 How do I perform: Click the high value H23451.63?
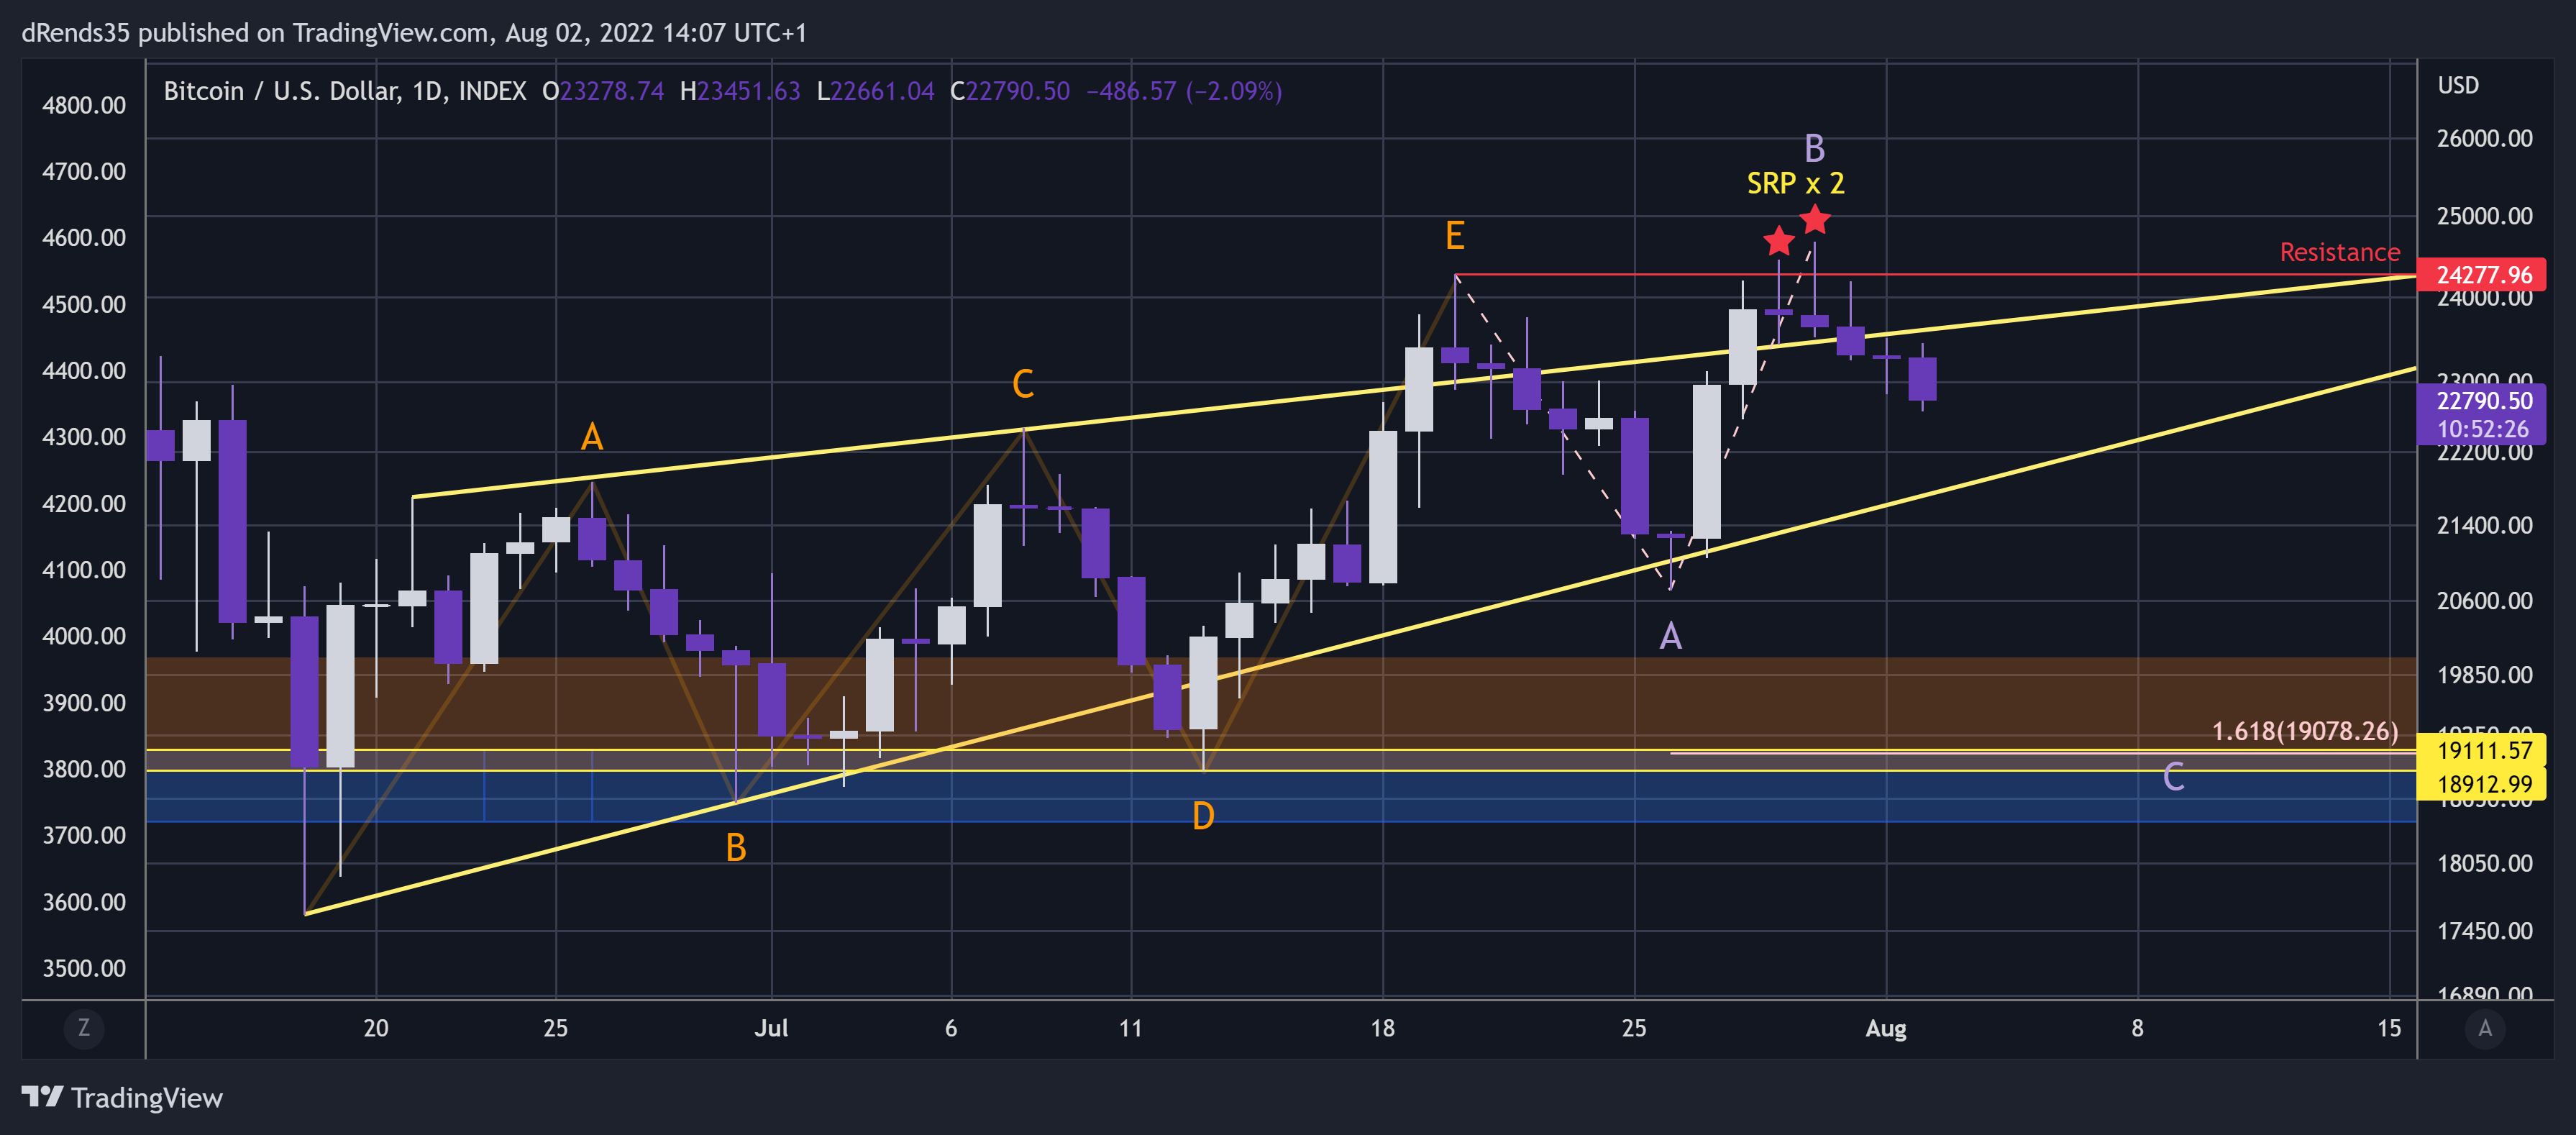(x=740, y=92)
